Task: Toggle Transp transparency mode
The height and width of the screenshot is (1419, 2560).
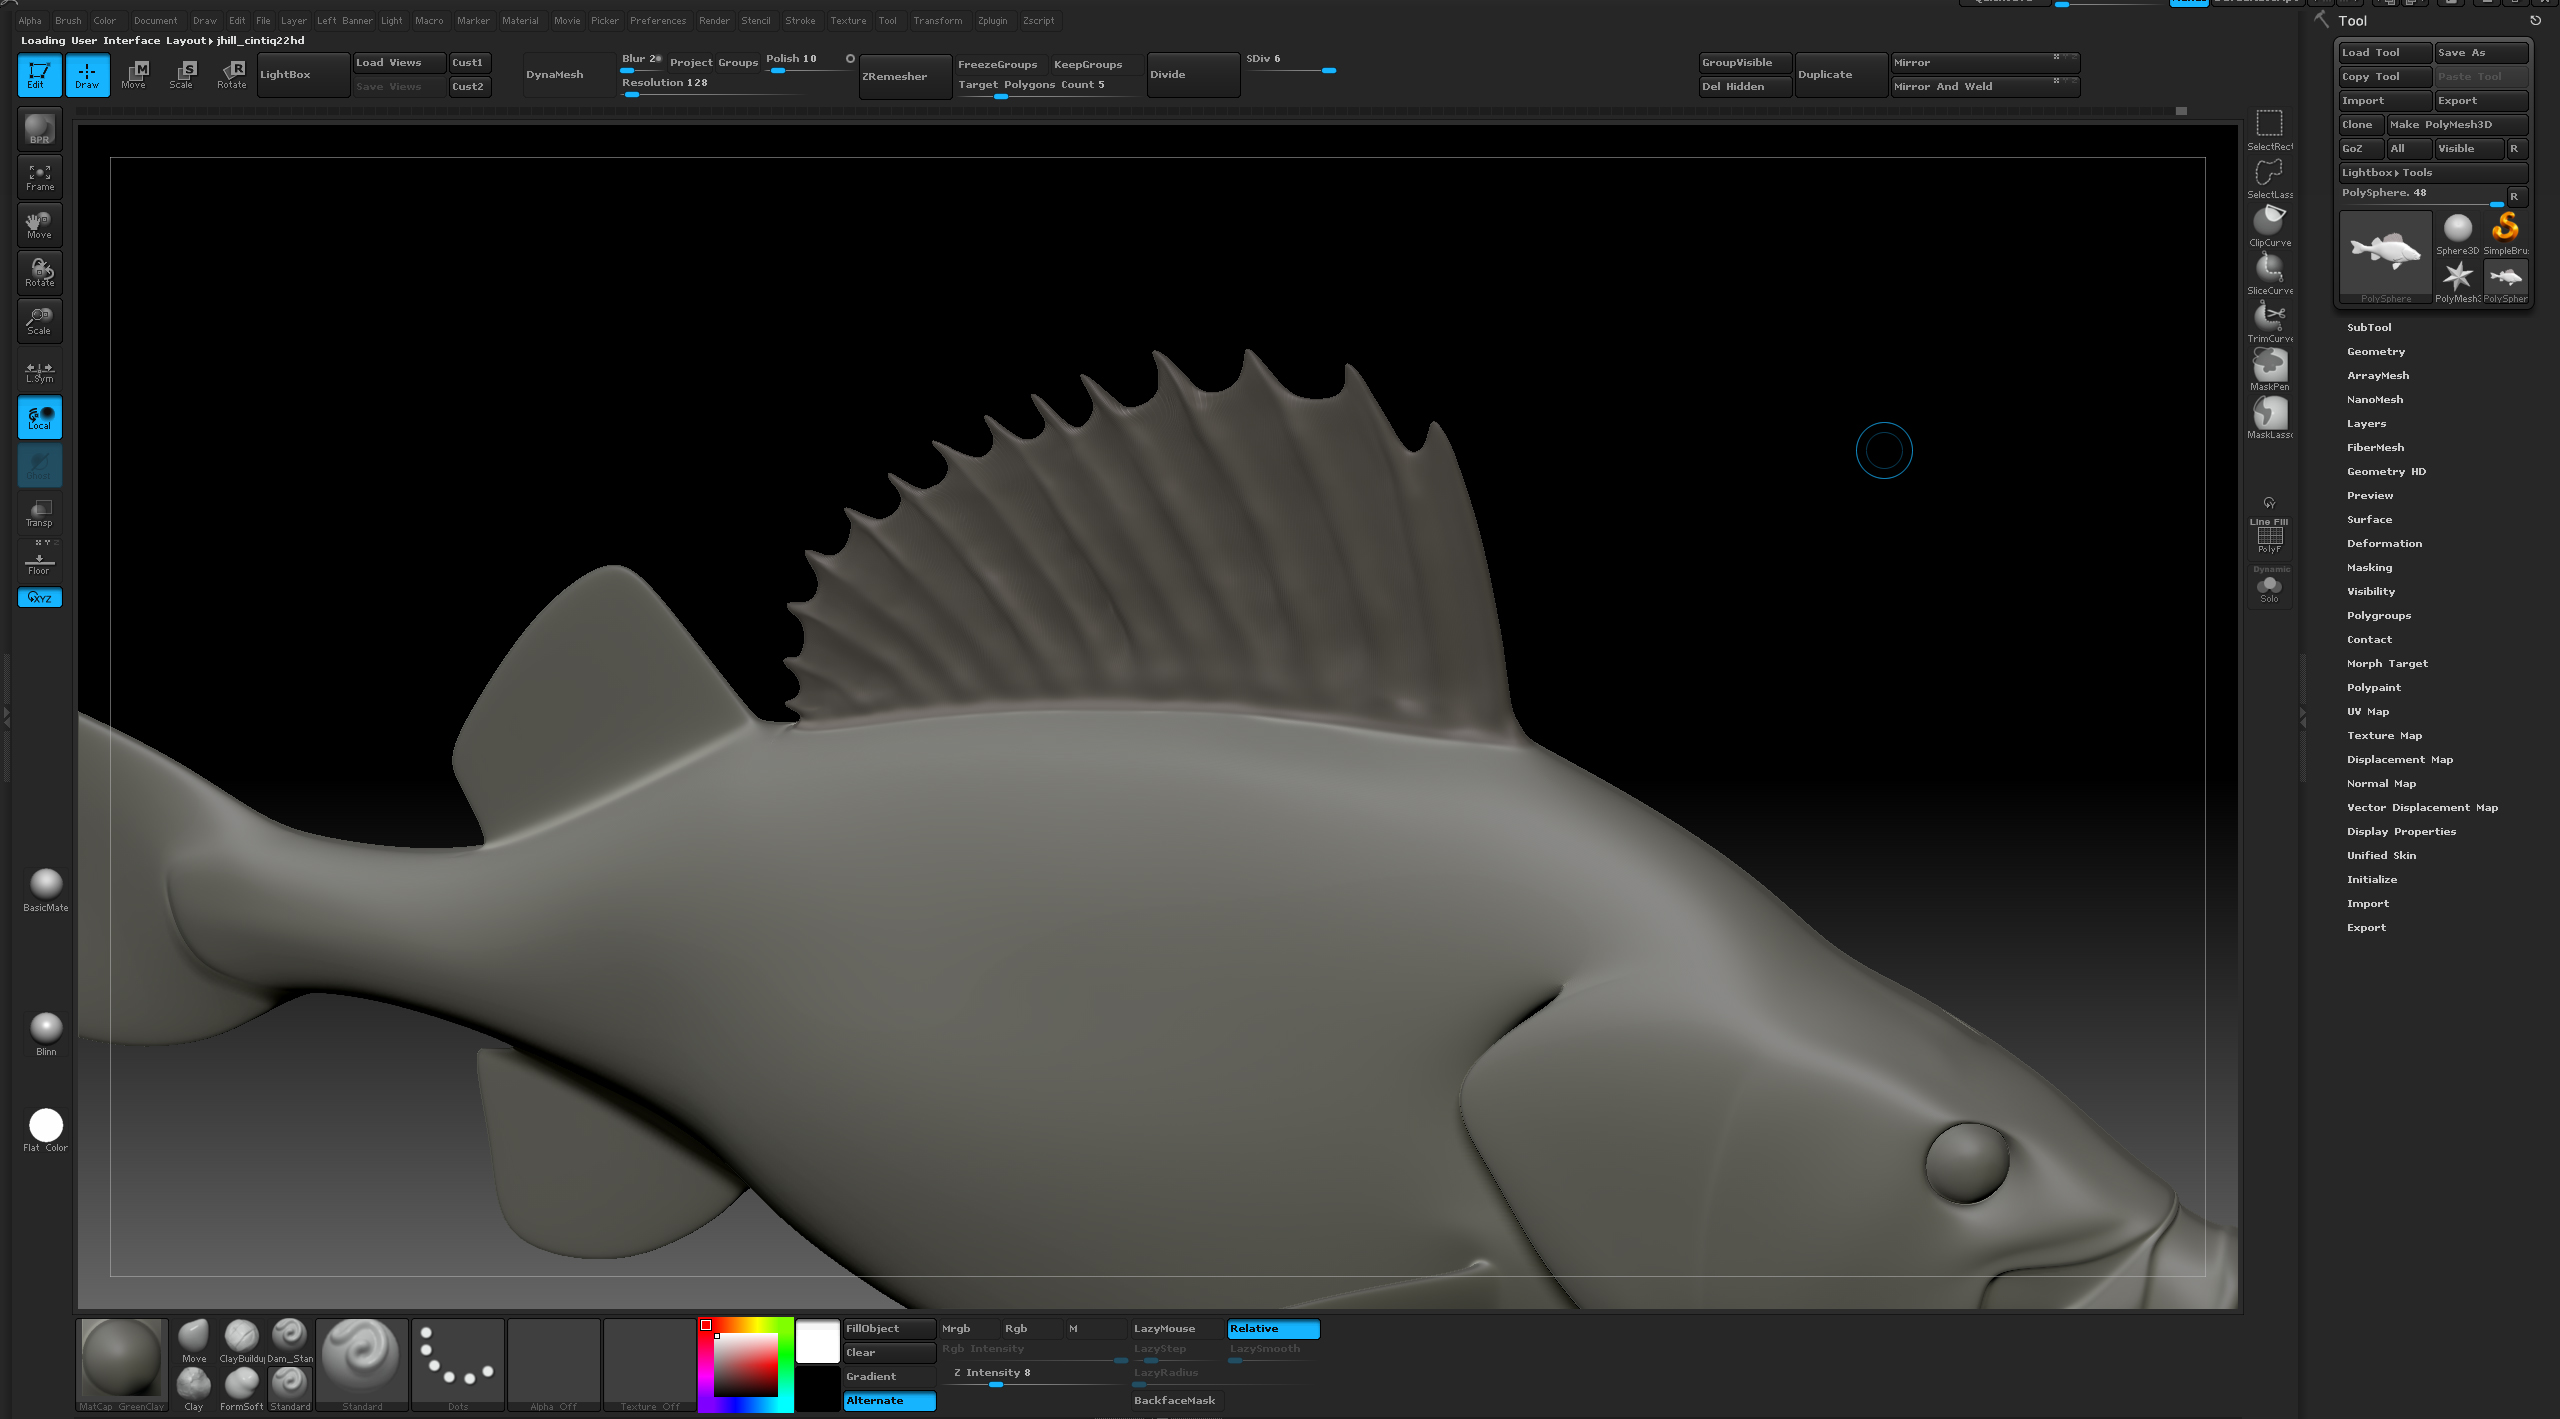Action: pyautogui.click(x=40, y=513)
